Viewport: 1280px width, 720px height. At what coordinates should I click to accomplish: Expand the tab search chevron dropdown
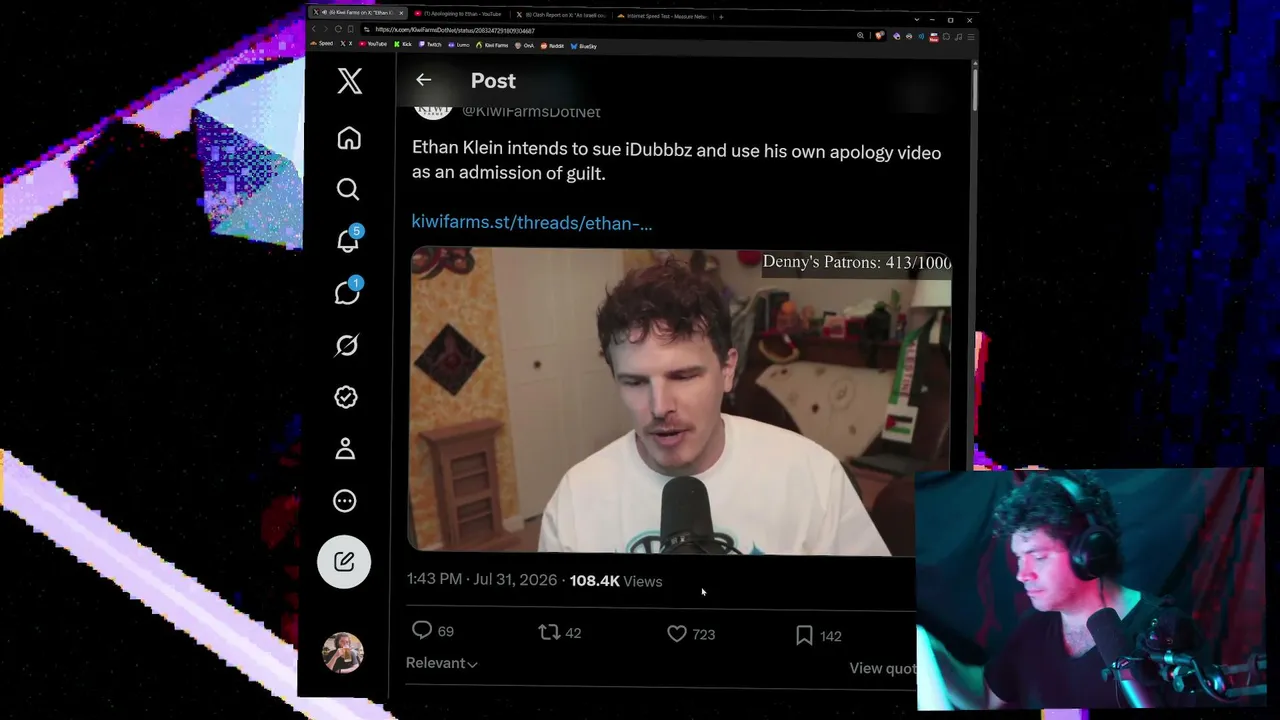[916, 19]
